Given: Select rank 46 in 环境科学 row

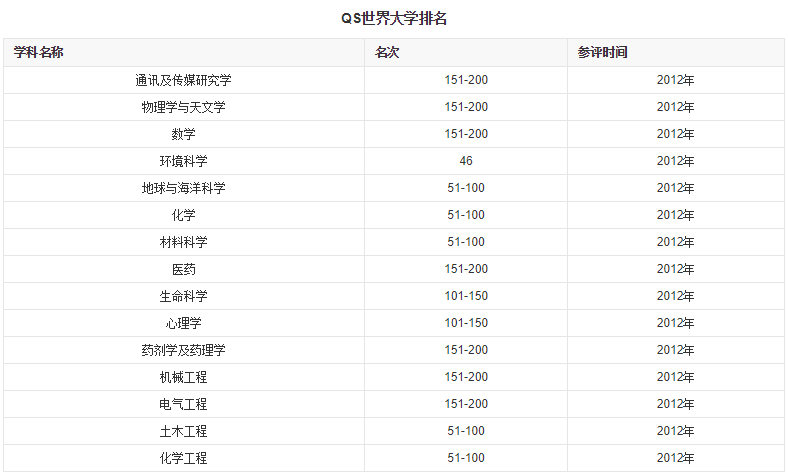Looking at the screenshot, I should pyautogui.click(x=466, y=161).
